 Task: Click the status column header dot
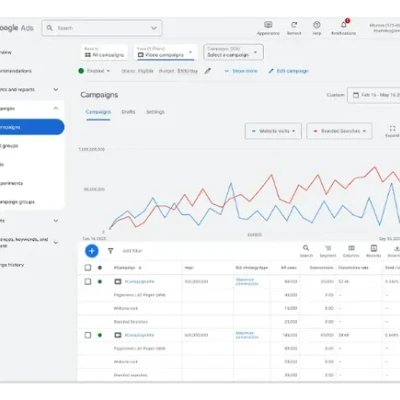coord(100,268)
